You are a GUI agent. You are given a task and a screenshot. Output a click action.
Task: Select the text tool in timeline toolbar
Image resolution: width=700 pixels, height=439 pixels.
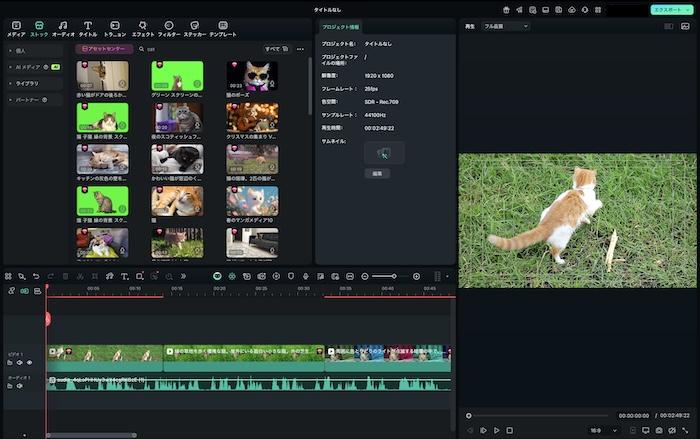coord(124,276)
